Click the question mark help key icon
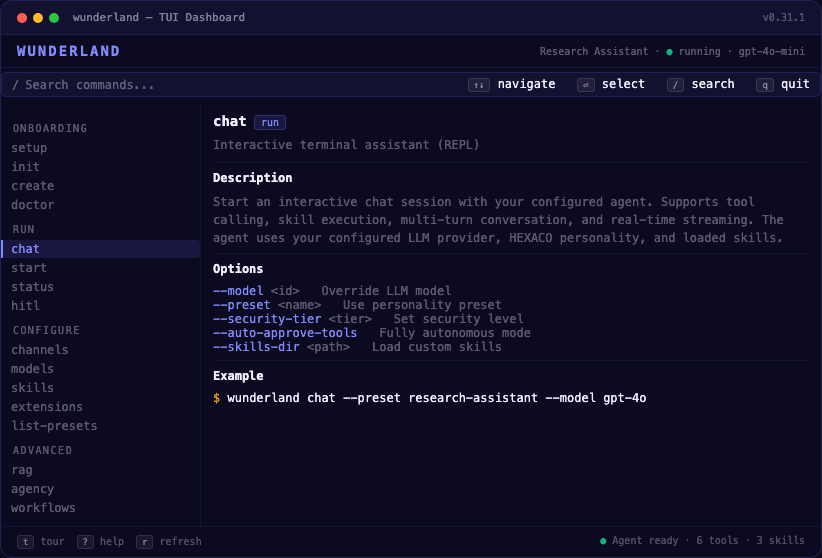 coord(85,542)
